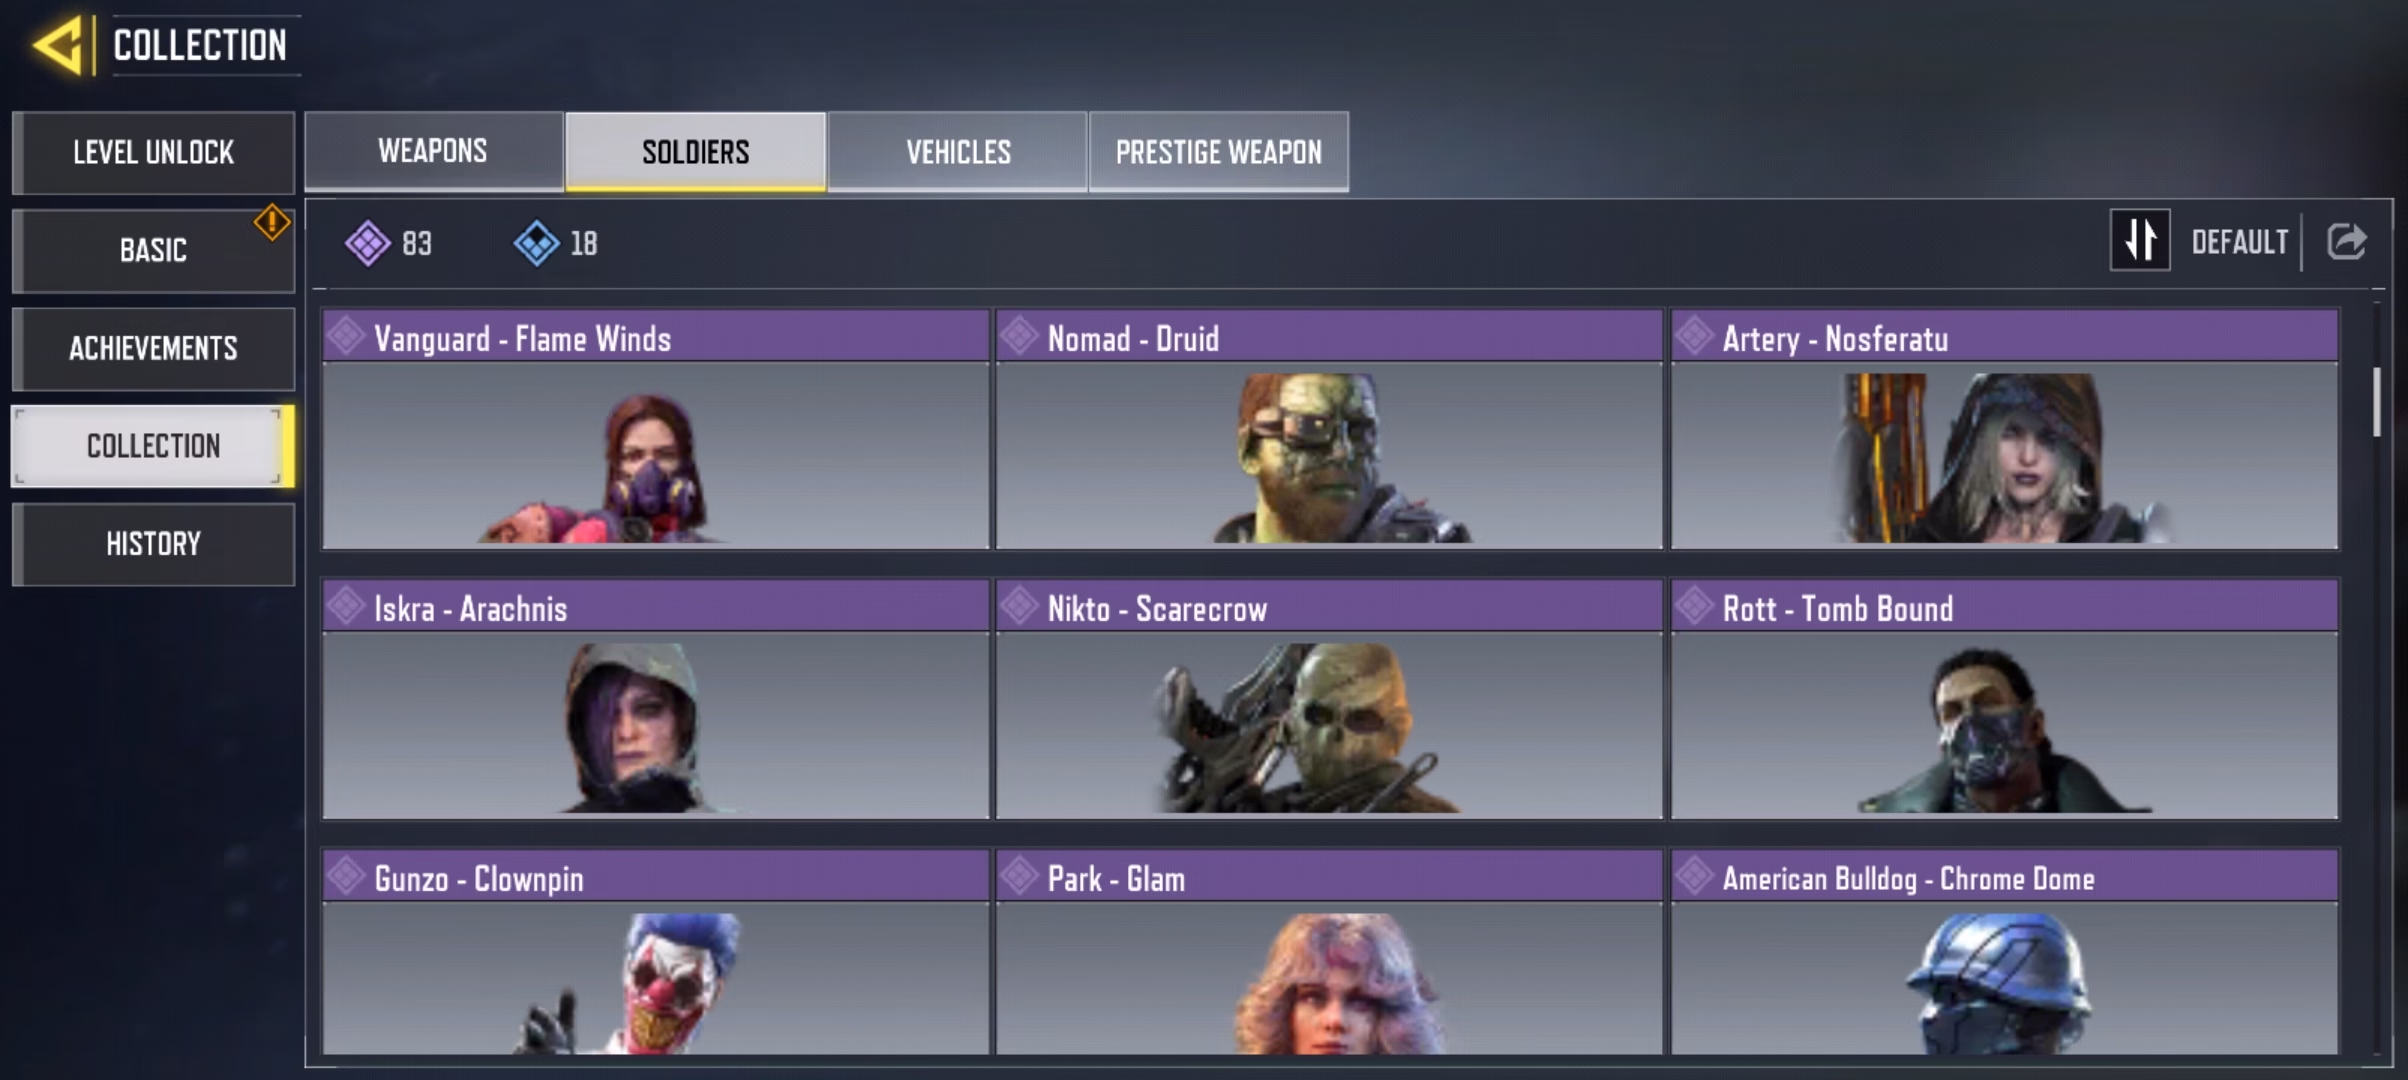
Task: Click the sort order arrows icon
Action: point(2140,240)
